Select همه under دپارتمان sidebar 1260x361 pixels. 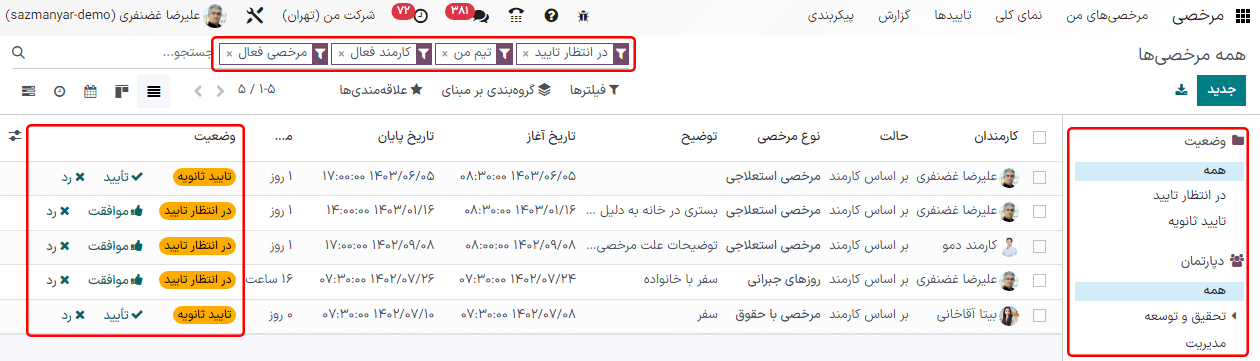click(x=1160, y=291)
